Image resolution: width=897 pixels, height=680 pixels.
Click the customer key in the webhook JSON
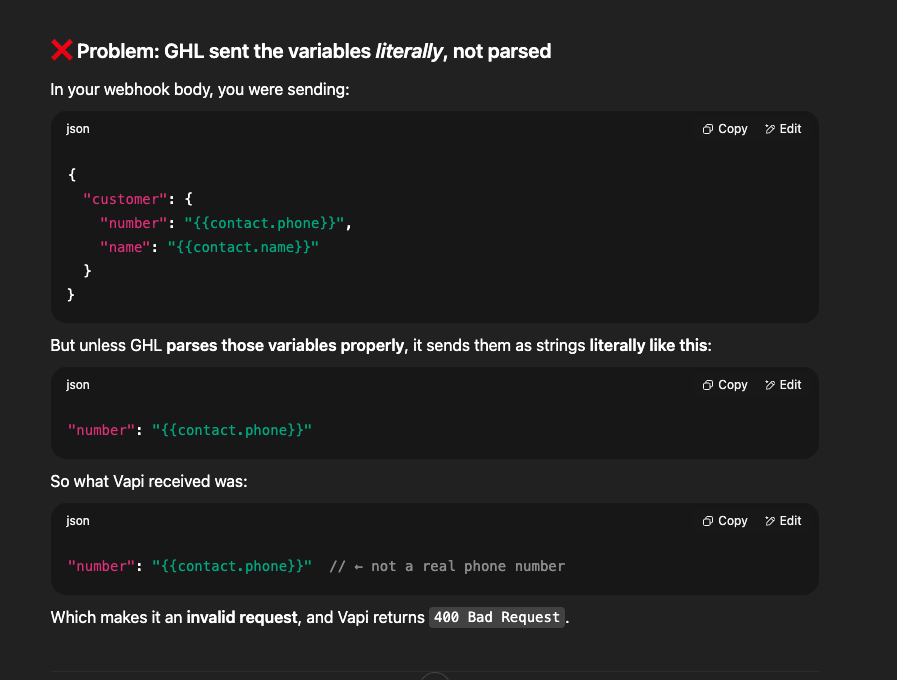pos(125,198)
